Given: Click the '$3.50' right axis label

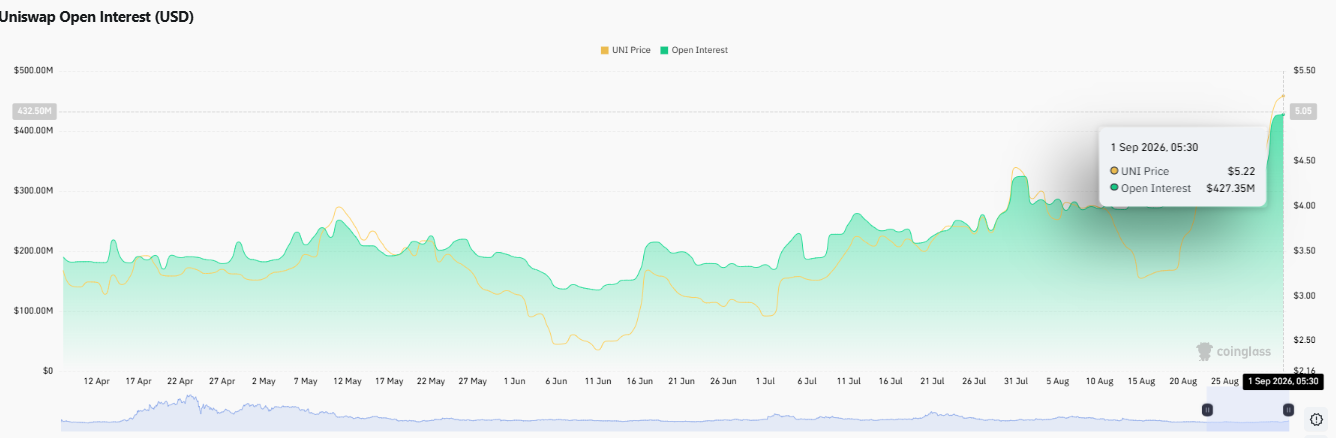Looking at the screenshot, I should 1304,250.
